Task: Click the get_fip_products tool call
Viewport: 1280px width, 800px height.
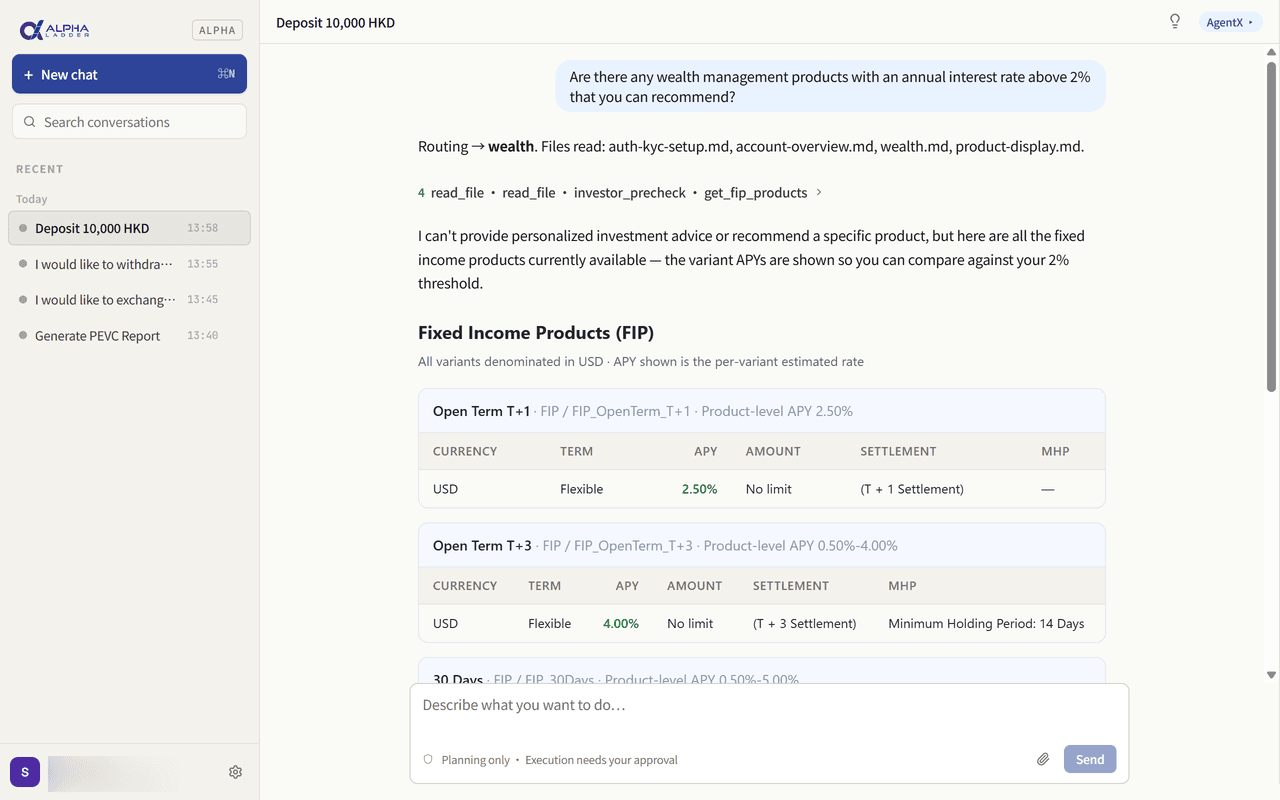Action: pos(755,192)
